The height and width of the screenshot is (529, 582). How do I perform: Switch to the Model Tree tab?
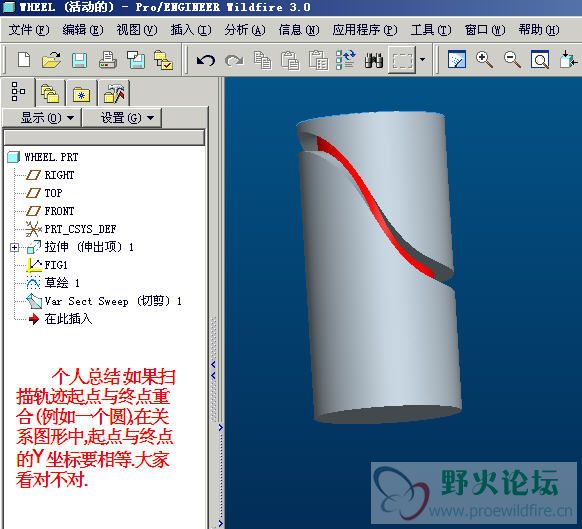[x=18, y=92]
